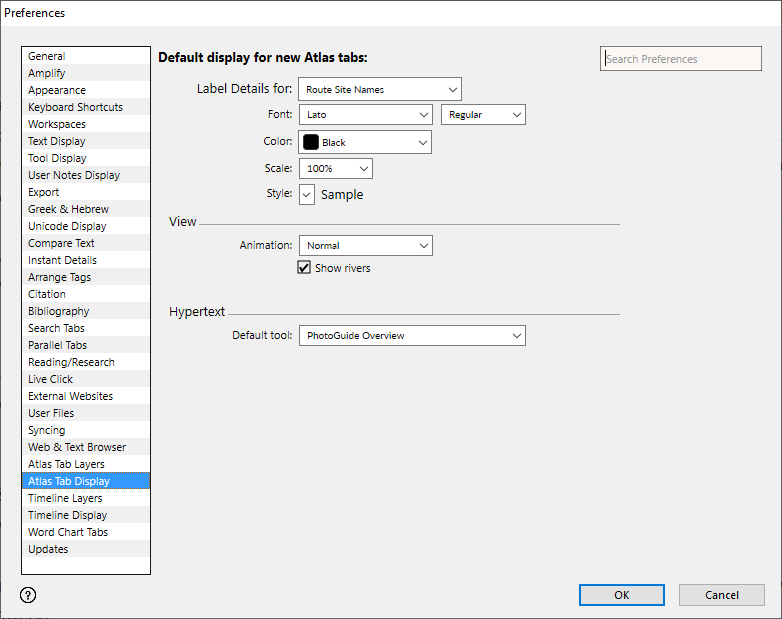Click the Cancel button

(721, 595)
